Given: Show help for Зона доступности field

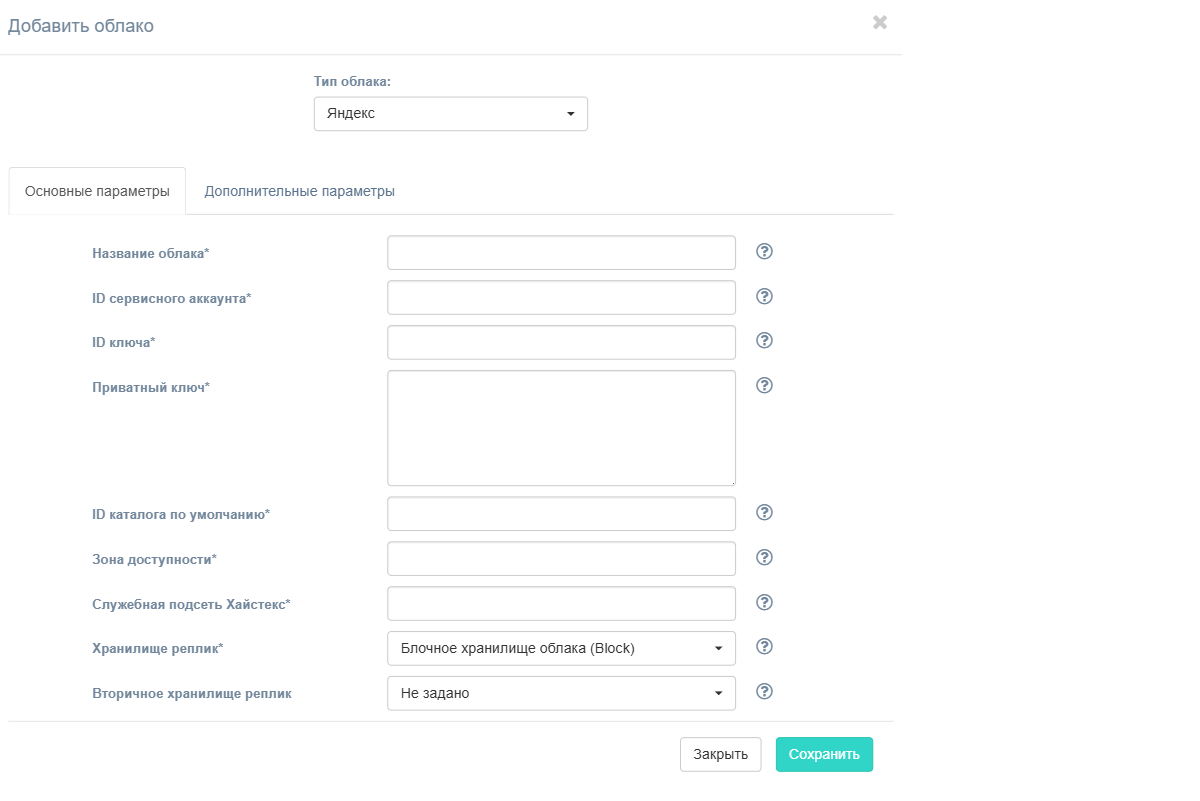Looking at the screenshot, I should [x=765, y=557].
